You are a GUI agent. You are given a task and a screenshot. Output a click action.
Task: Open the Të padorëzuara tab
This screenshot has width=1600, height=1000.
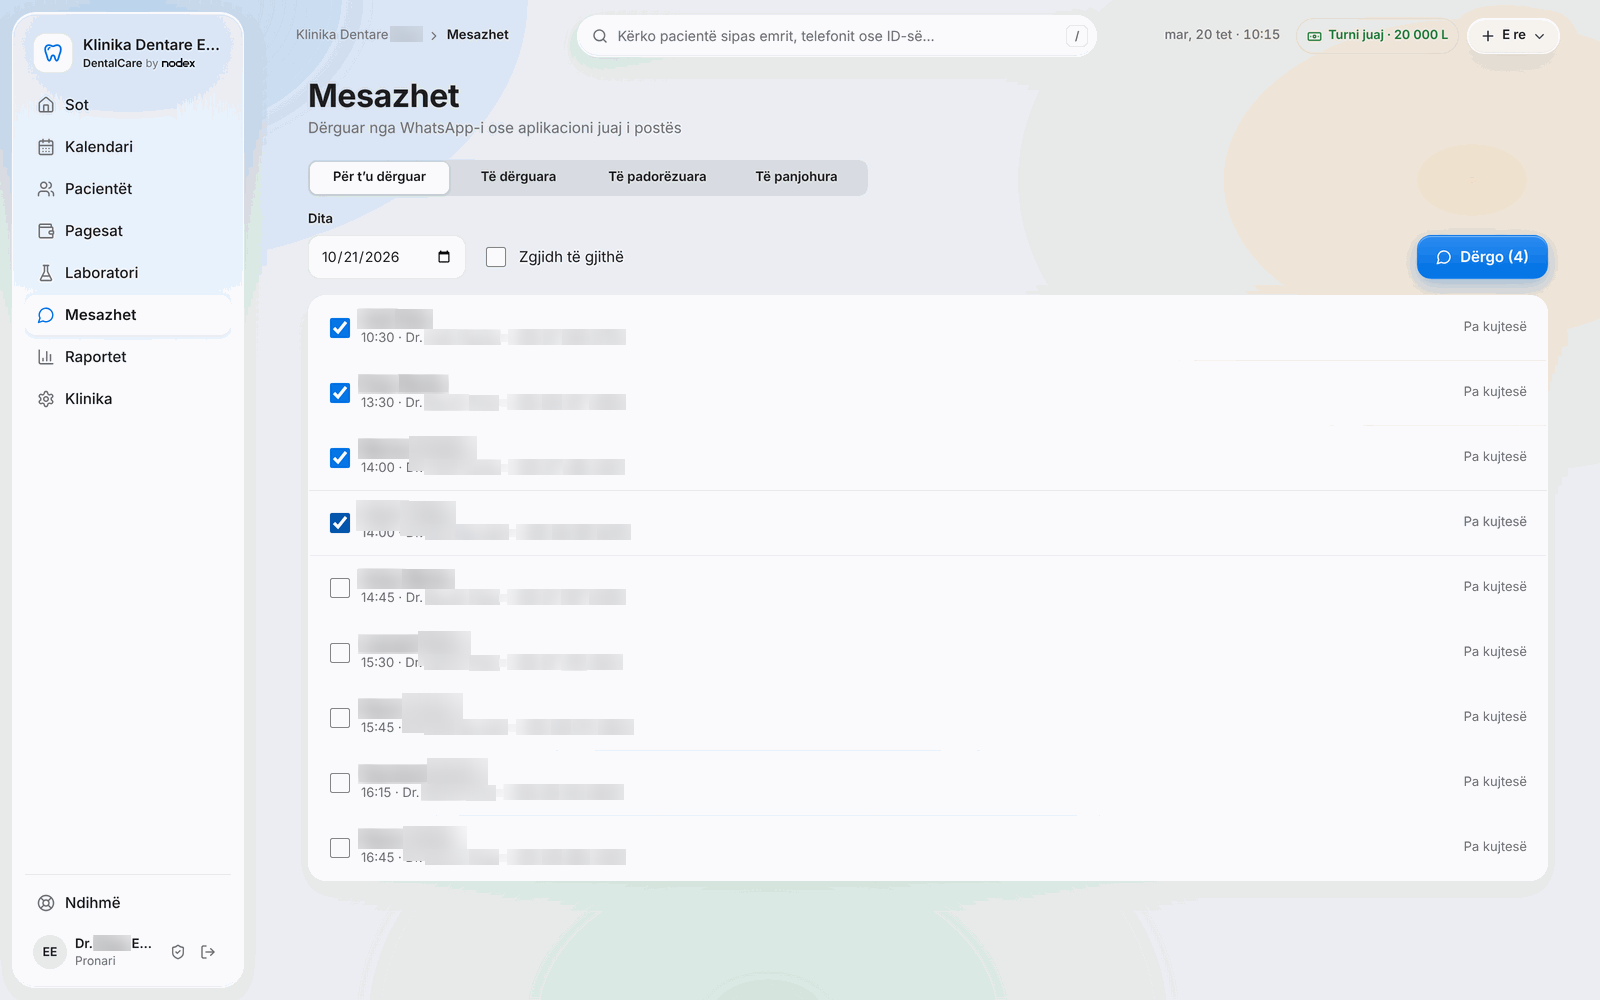pos(657,177)
